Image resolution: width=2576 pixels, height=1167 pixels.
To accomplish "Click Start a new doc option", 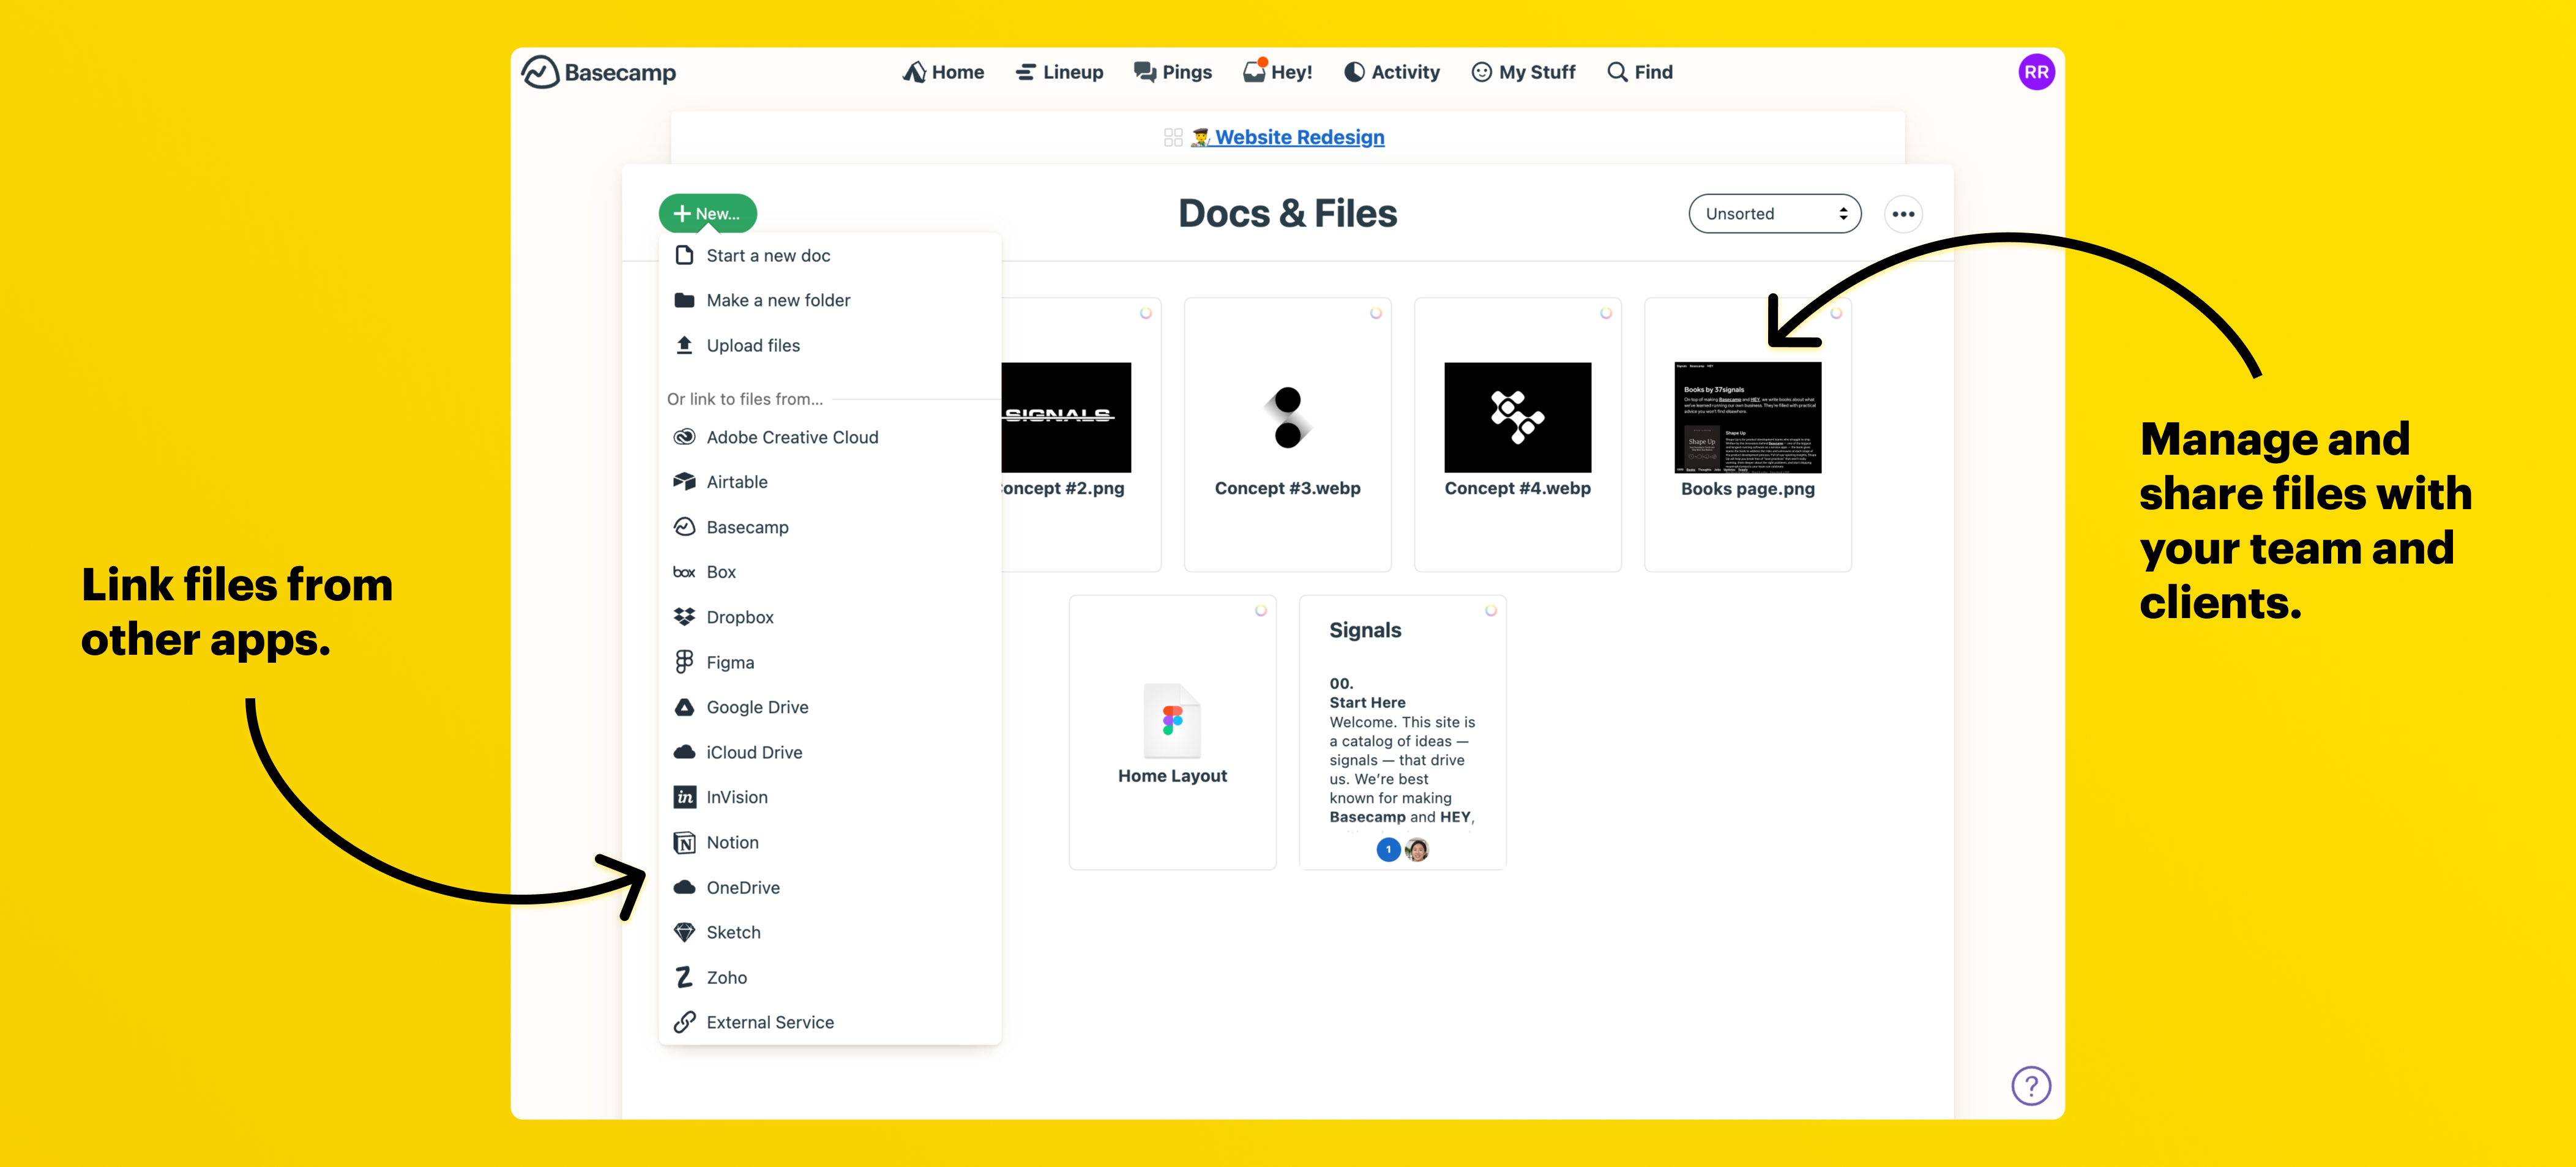I will [x=768, y=255].
